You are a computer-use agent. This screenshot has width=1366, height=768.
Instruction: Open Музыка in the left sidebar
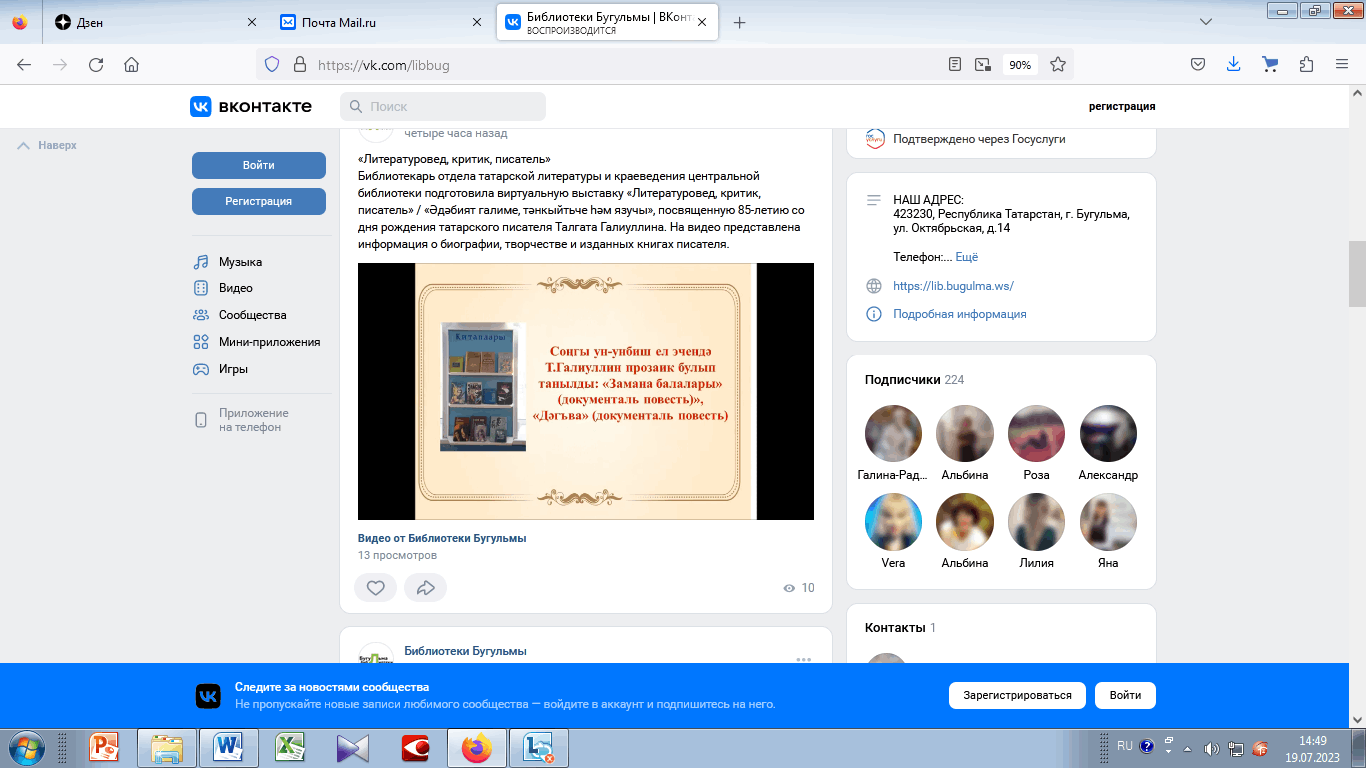pos(240,262)
